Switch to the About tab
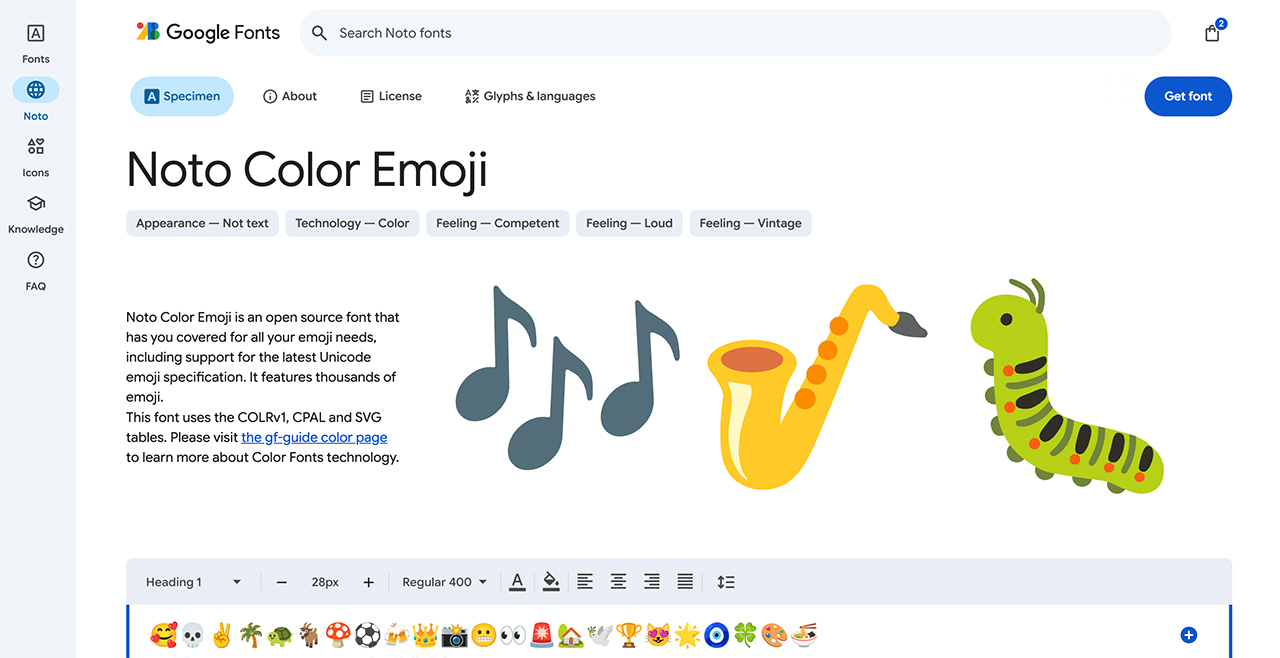The height and width of the screenshot is (658, 1280). [290, 96]
